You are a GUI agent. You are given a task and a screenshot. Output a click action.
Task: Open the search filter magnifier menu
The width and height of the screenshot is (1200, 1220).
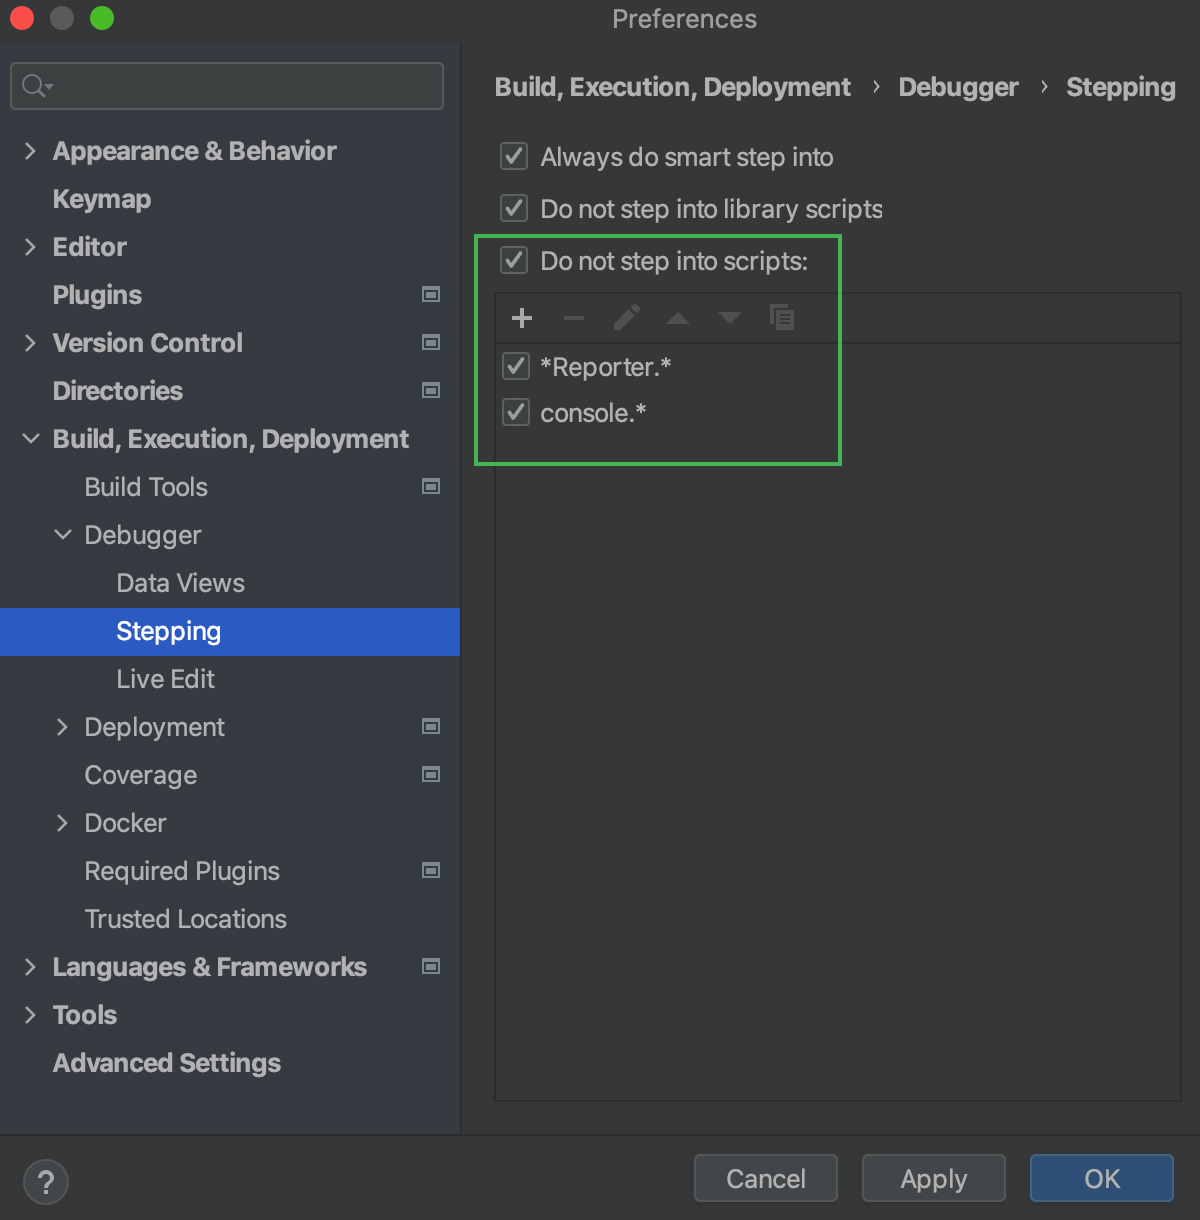[x=35, y=86]
